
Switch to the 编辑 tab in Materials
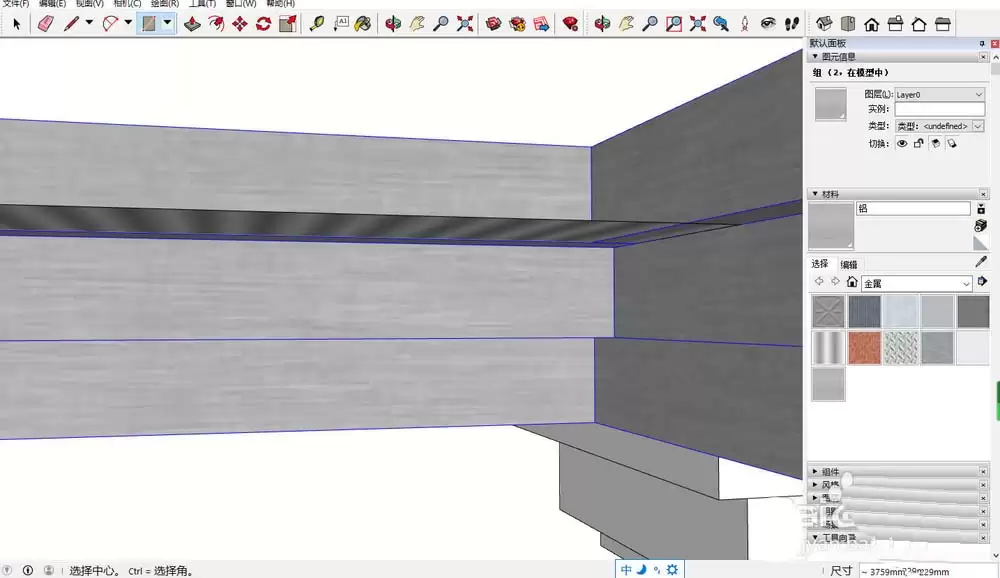pos(849,263)
